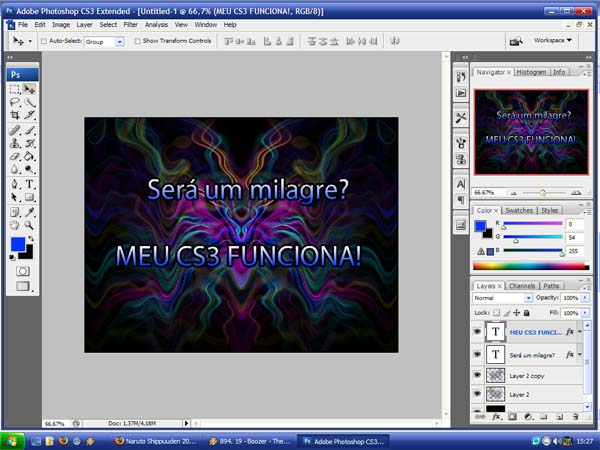Enable Show Transform Controls checkbox
The image size is (600, 450).
pos(137,41)
